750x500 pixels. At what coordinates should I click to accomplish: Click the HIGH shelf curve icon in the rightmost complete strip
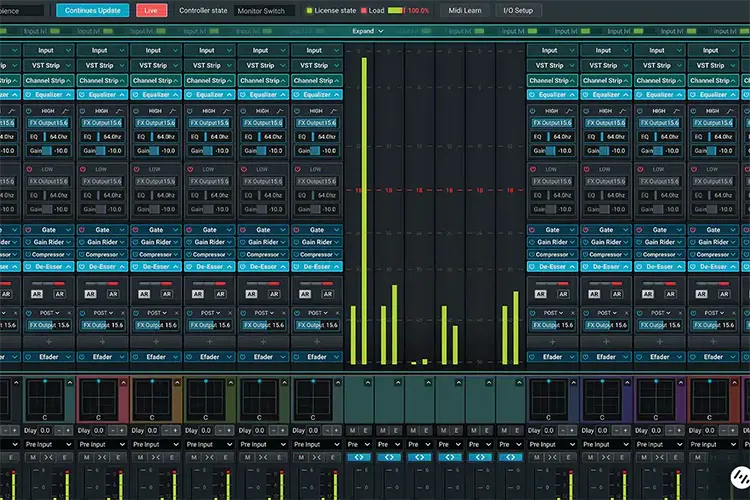pyautogui.click(x=730, y=111)
